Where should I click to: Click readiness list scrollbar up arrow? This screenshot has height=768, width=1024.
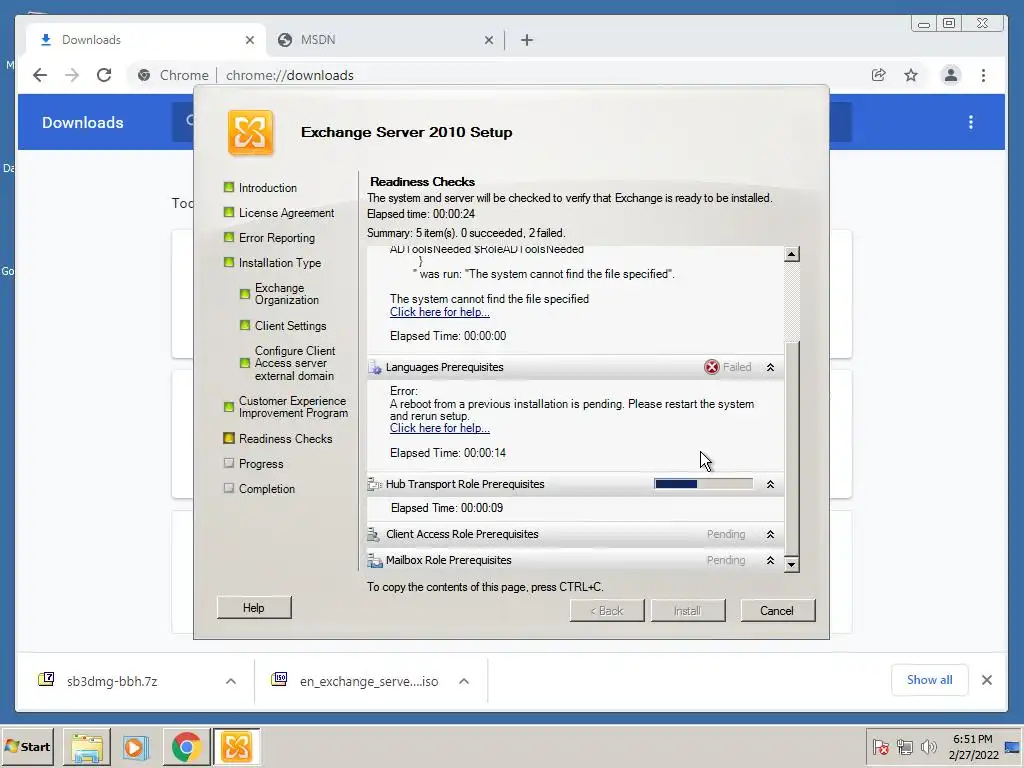pos(792,254)
